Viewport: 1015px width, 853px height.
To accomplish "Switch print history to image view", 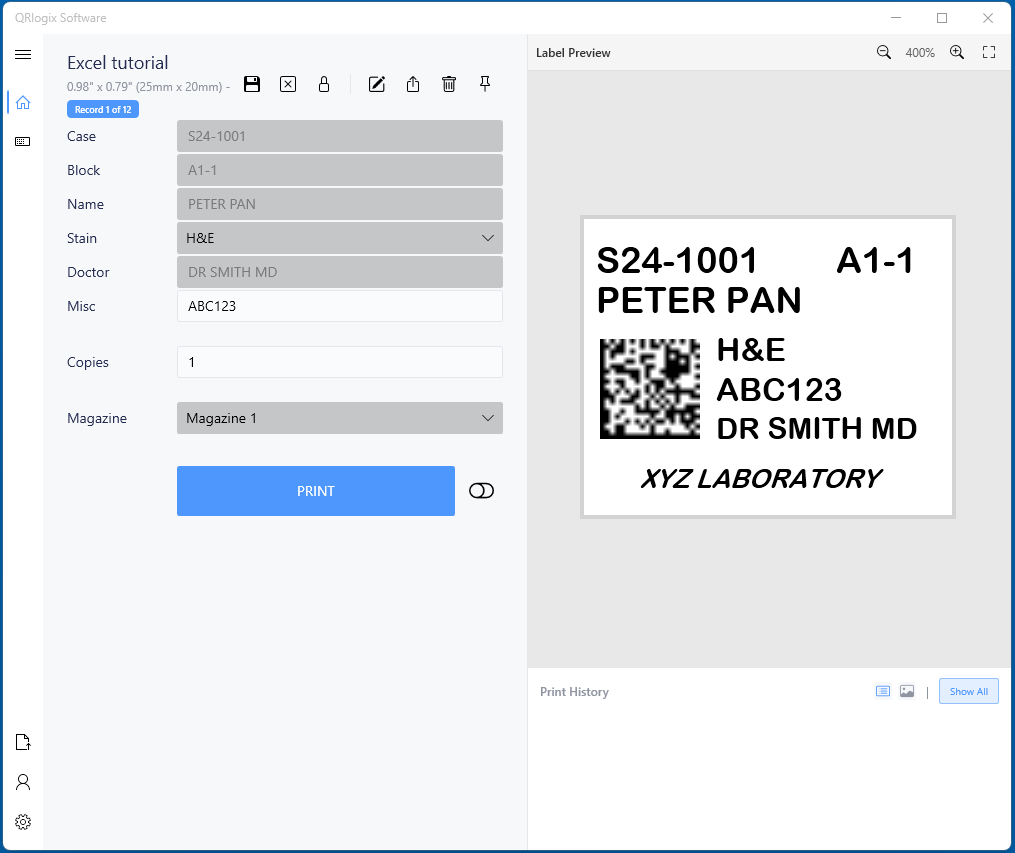I will tap(907, 691).
